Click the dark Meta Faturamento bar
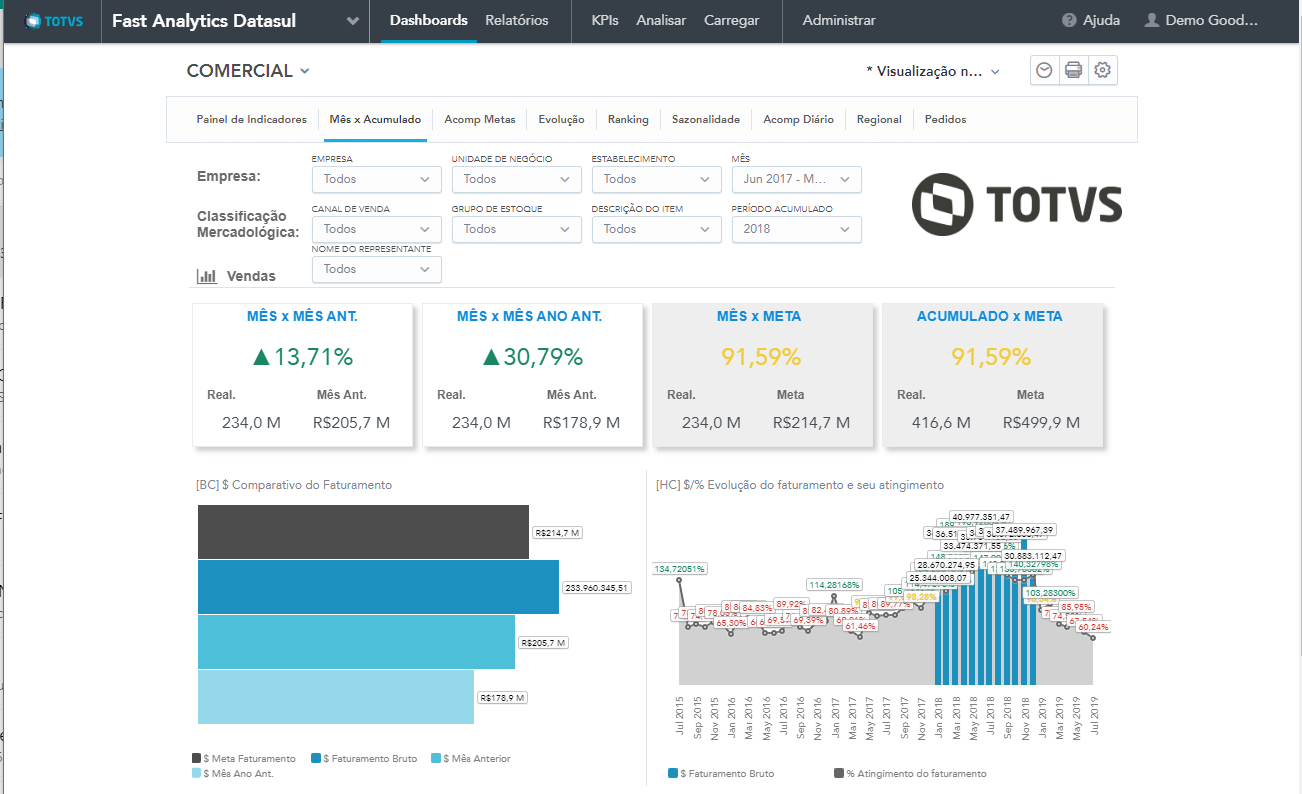This screenshot has height=794, width=1302. coord(363,532)
